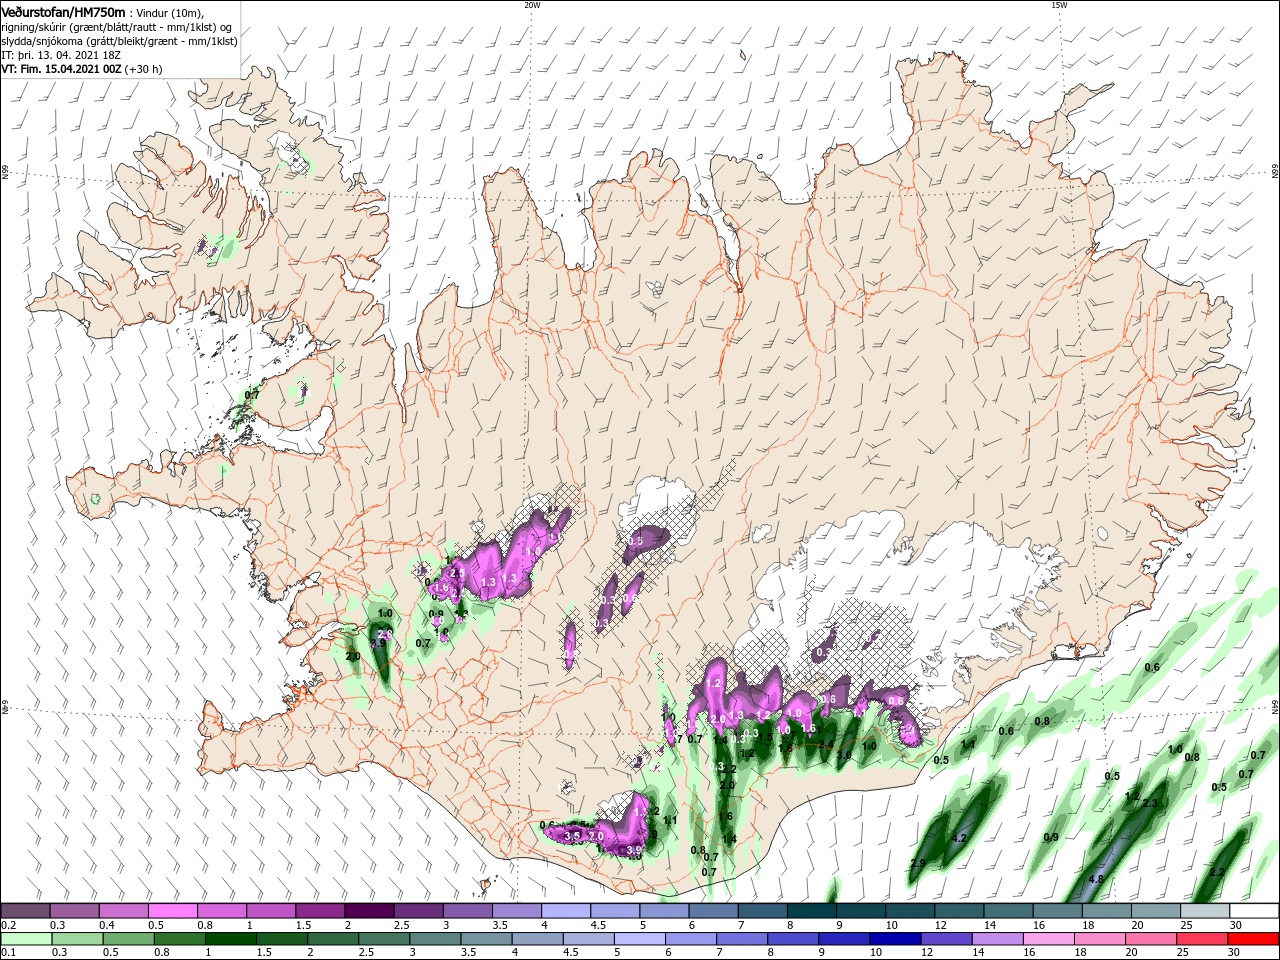Click the 'rigning/skúrir' legend description line
Viewport: 1280px width, 960px height.
pyautogui.click(x=117, y=26)
